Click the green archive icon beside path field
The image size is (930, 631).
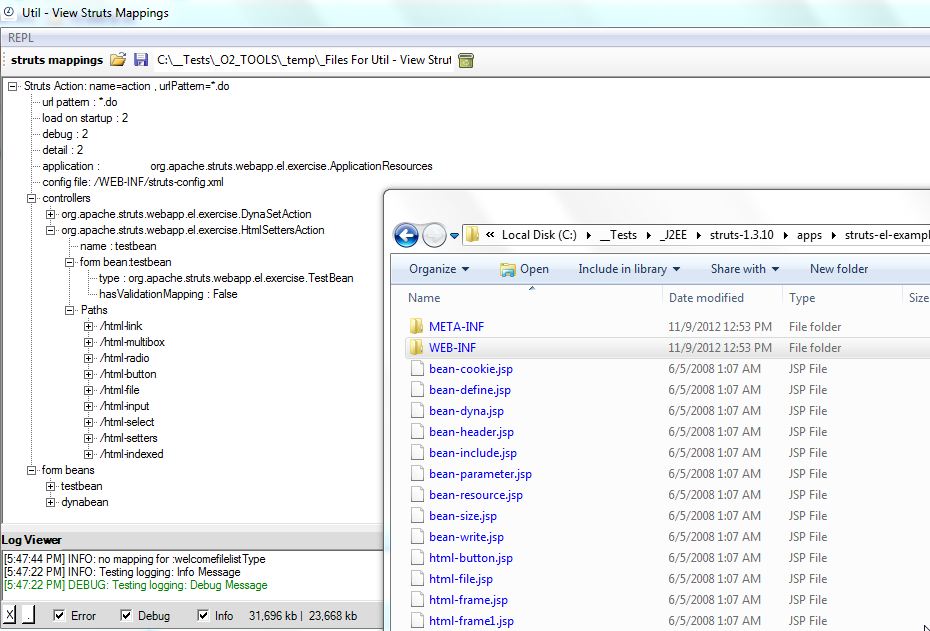[x=466, y=60]
